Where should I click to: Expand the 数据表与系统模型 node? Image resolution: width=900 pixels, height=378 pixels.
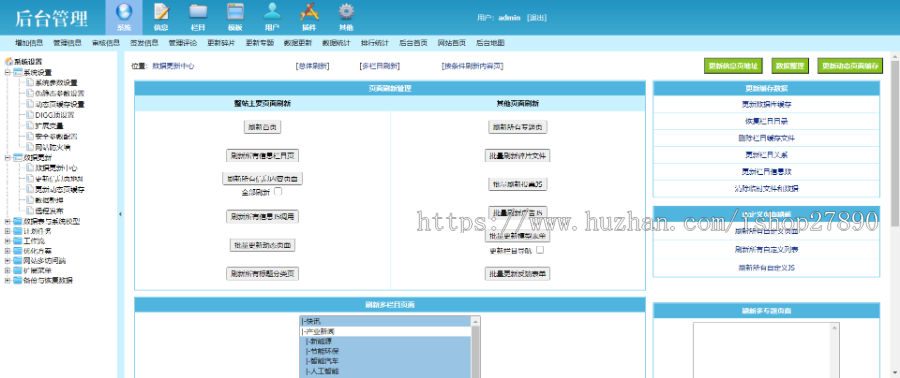click(7, 221)
